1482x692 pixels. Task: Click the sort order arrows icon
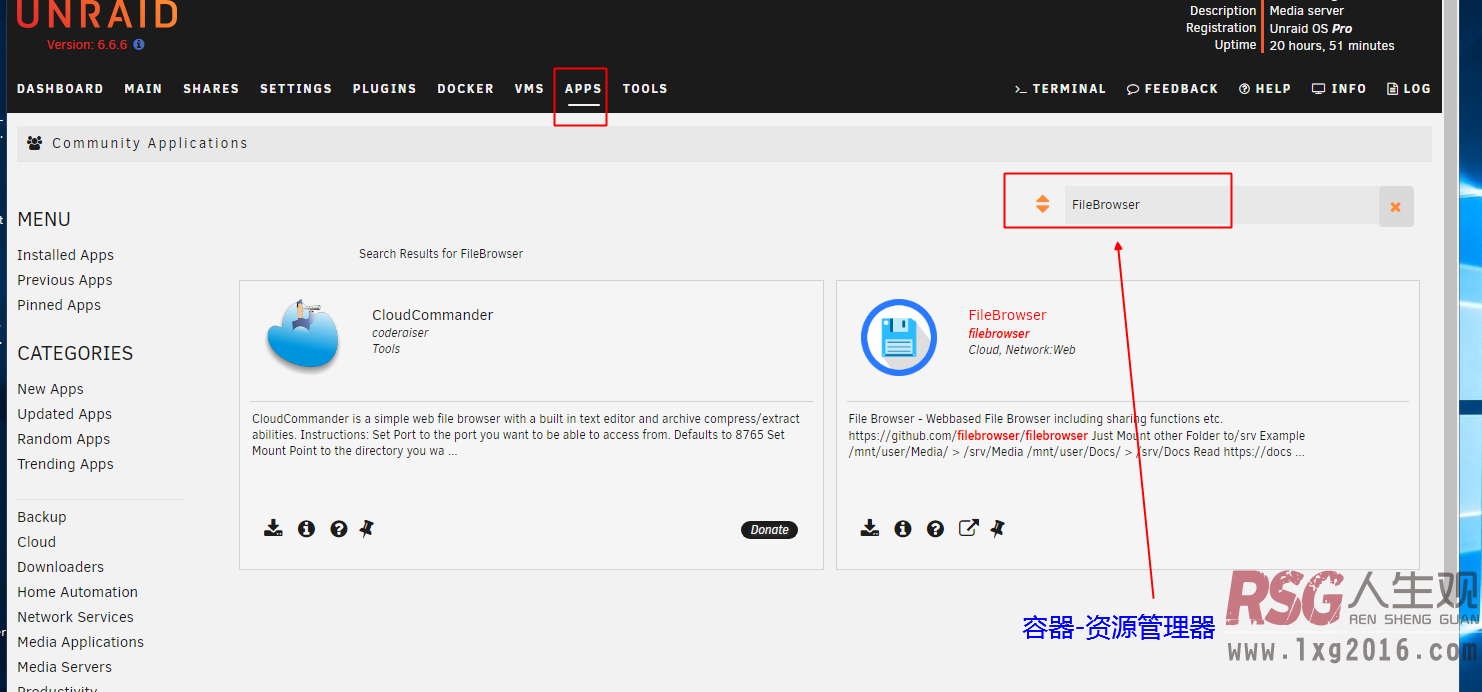pos(1042,204)
